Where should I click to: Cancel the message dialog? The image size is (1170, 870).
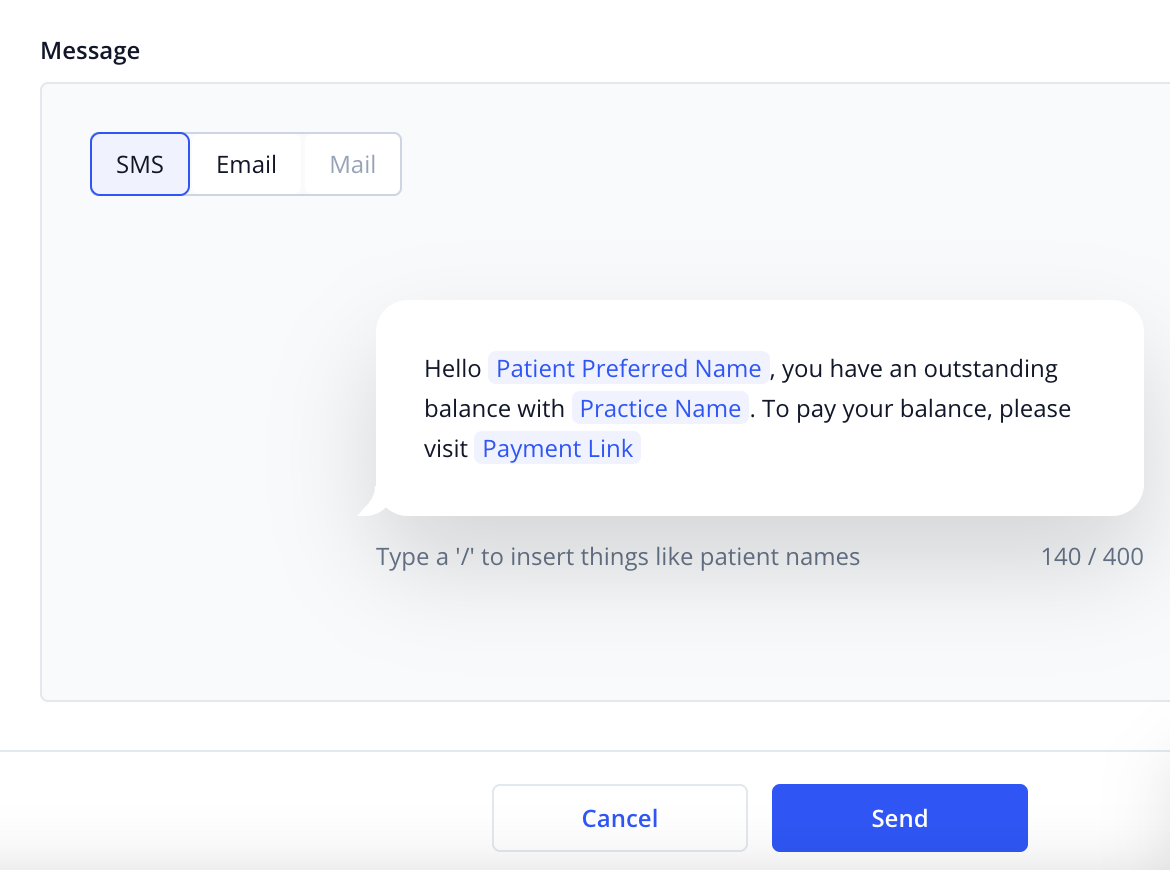pyautogui.click(x=619, y=818)
